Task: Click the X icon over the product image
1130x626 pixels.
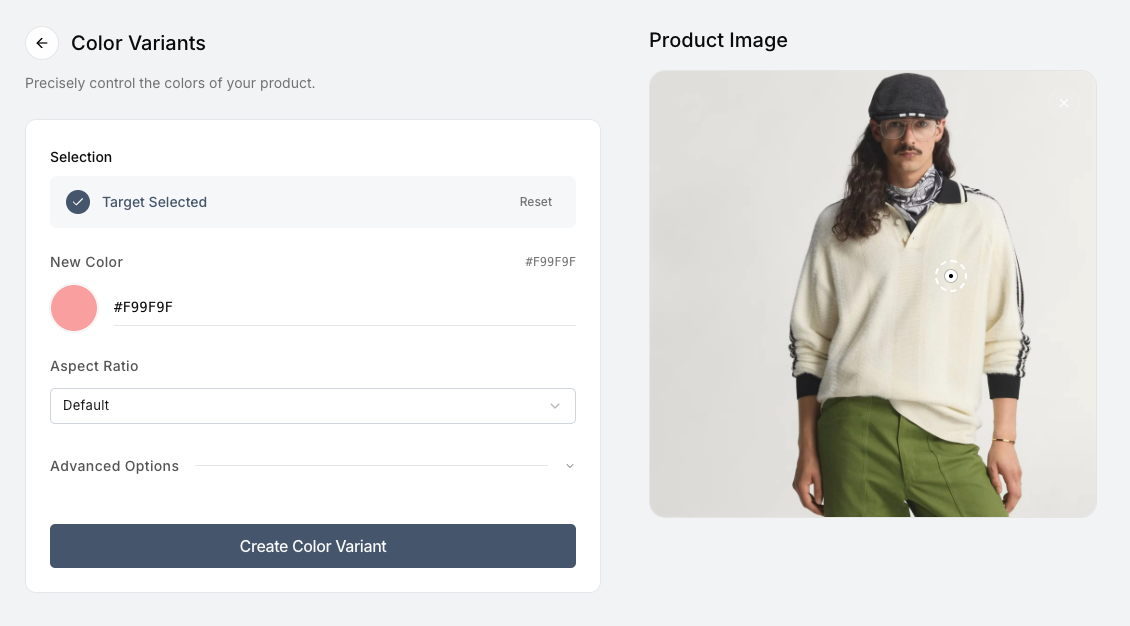Action: [x=1063, y=103]
